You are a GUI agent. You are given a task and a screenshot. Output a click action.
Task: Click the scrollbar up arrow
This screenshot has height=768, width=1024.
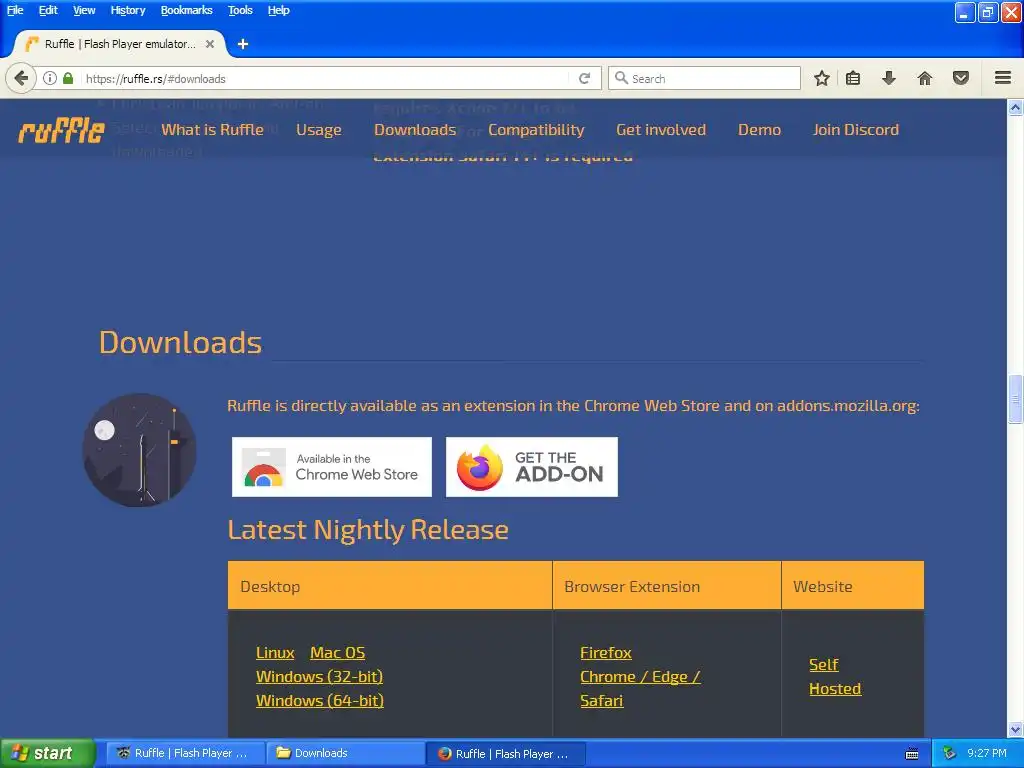click(x=1015, y=107)
